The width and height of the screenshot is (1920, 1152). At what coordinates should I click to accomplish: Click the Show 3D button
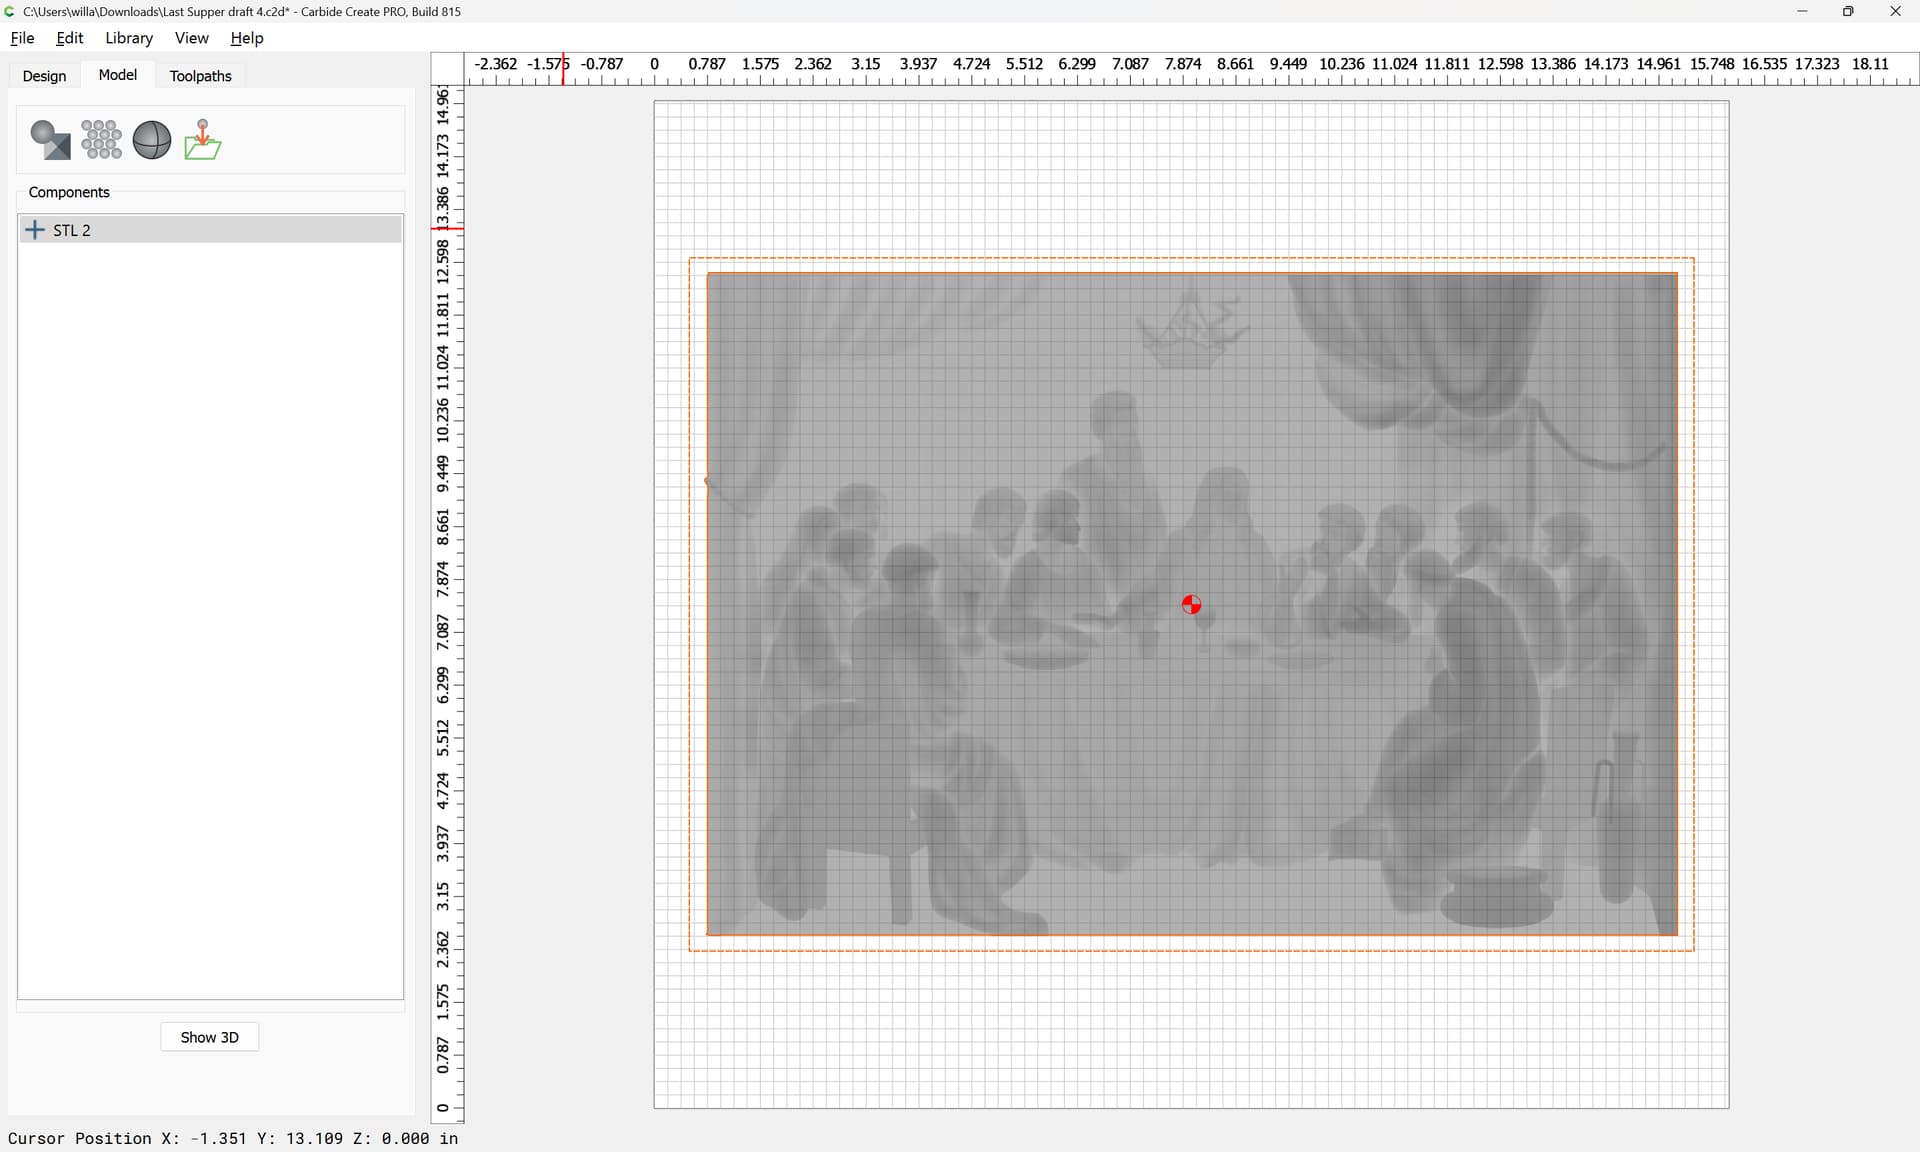(x=210, y=1037)
